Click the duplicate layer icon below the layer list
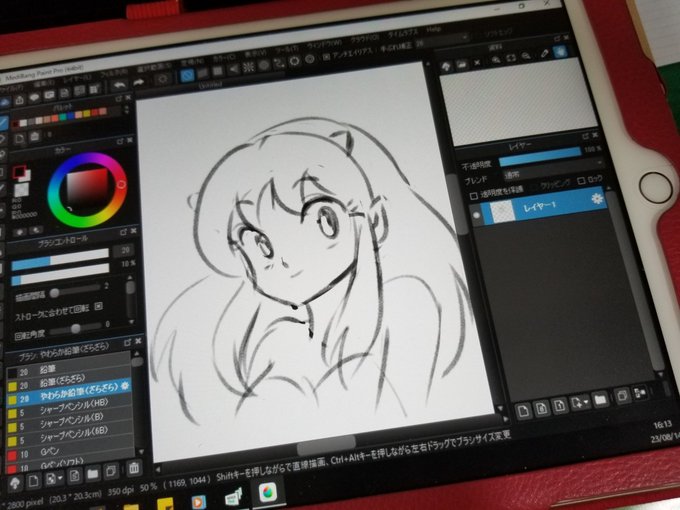This screenshot has height=510, width=680. tap(623, 396)
